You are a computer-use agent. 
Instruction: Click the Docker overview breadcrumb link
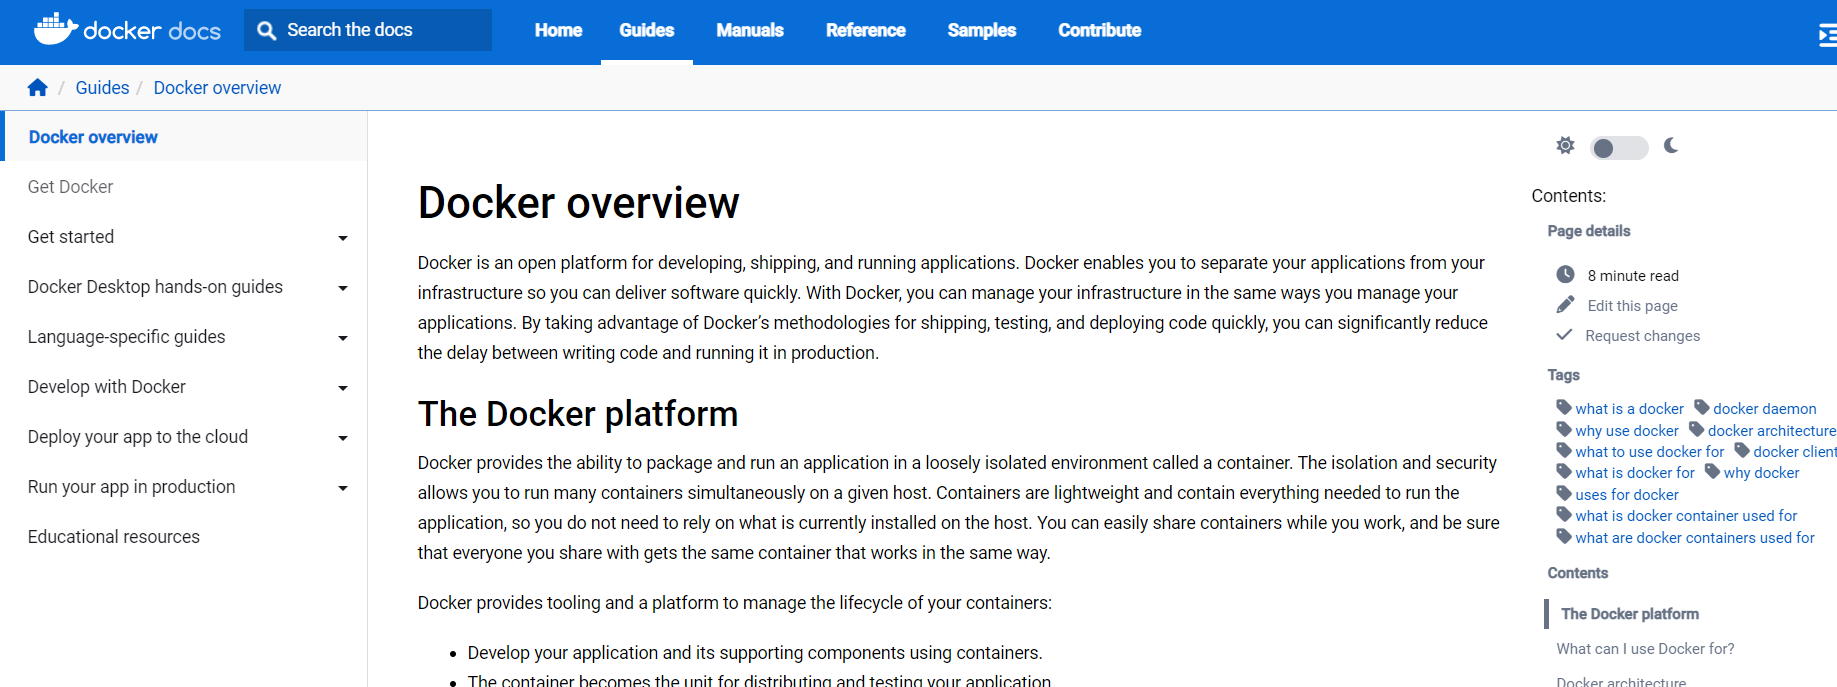click(217, 88)
